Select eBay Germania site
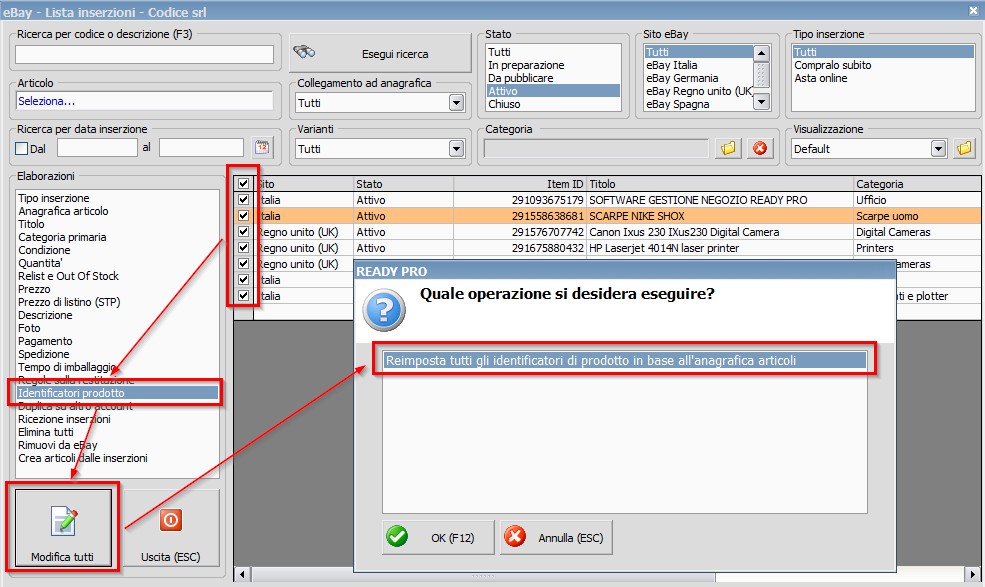This screenshot has height=587, width=985. [x=699, y=78]
